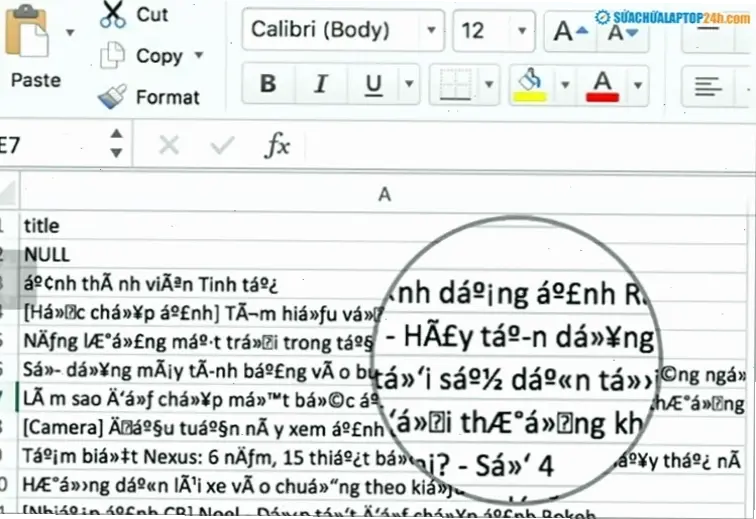The image size is (756, 519).
Task: Click the confirm checkmark formula button
Action: click(x=222, y=145)
